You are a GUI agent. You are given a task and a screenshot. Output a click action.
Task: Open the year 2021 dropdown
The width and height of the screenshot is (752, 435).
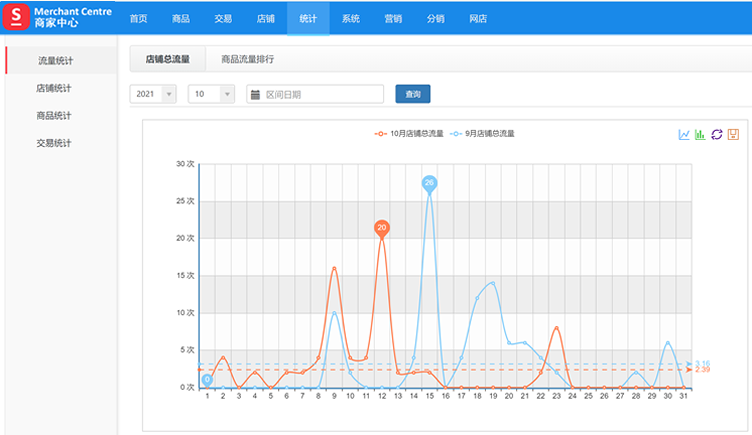point(153,94)
